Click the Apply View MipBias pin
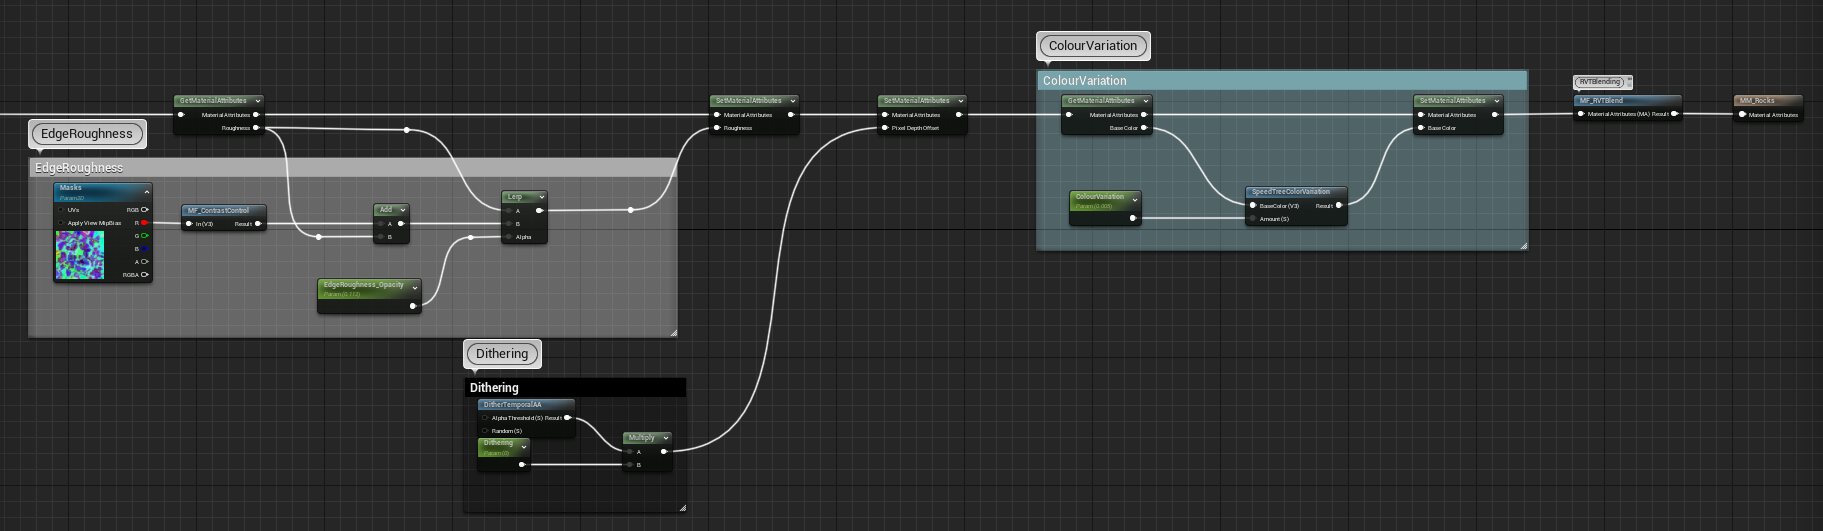 tap(61, 223)
